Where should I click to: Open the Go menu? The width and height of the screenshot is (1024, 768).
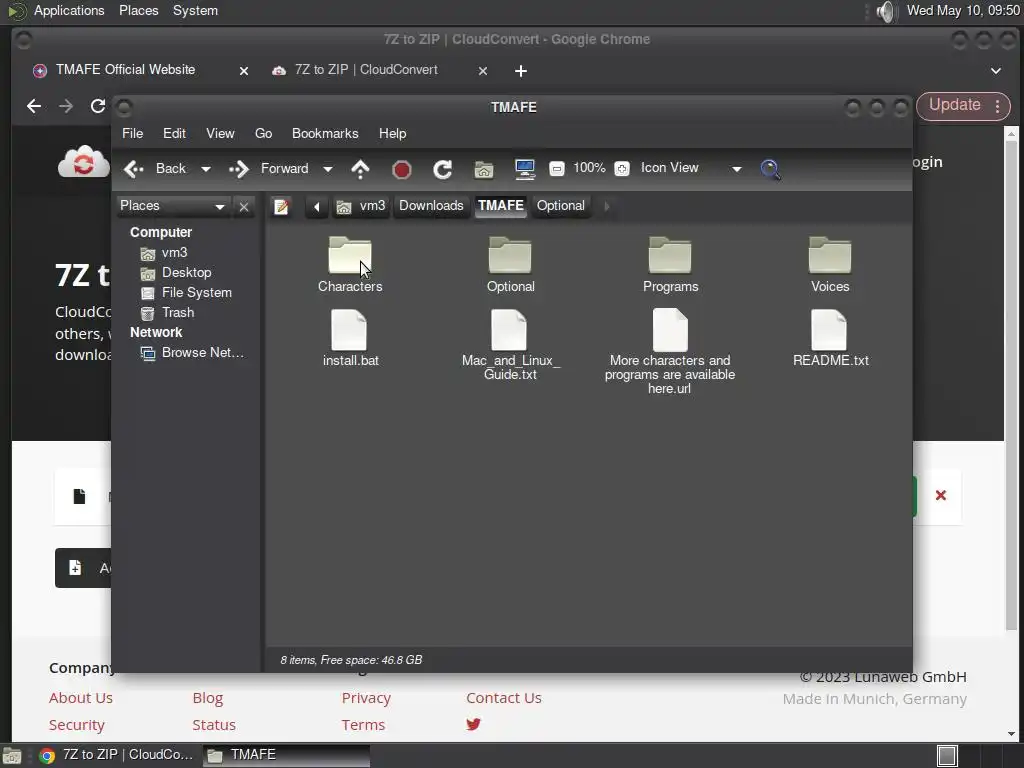click(263, 133)
